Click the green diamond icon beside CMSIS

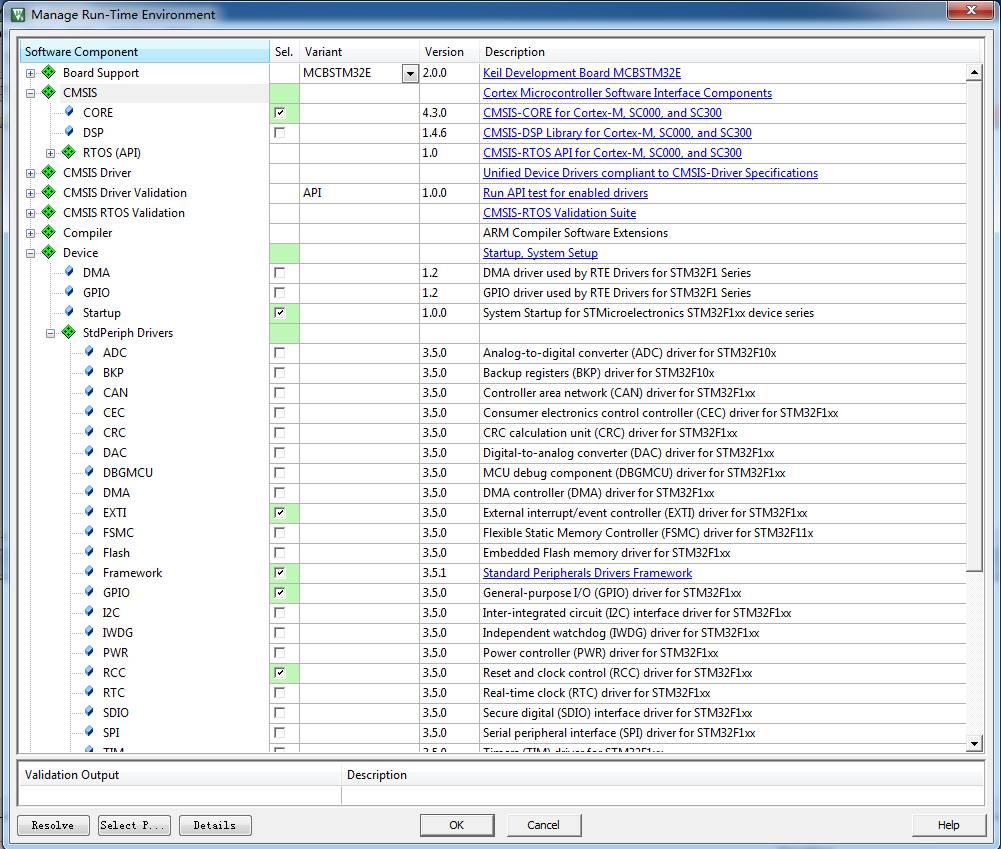(x=49, y=92)
